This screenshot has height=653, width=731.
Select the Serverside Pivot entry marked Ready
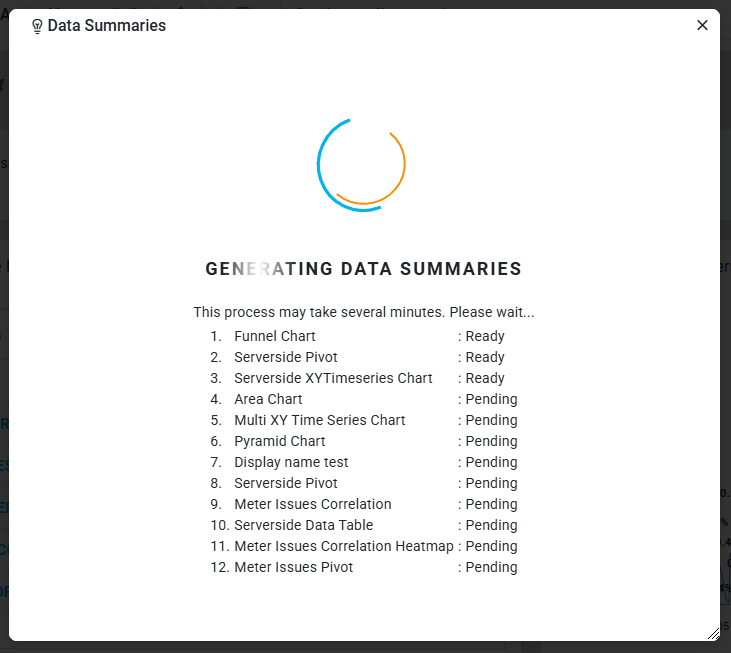(x=286, y=357)
